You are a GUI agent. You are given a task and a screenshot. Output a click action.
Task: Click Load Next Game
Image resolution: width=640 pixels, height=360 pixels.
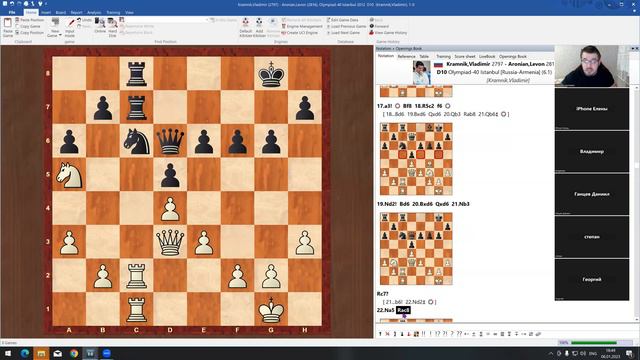point(343,33)
